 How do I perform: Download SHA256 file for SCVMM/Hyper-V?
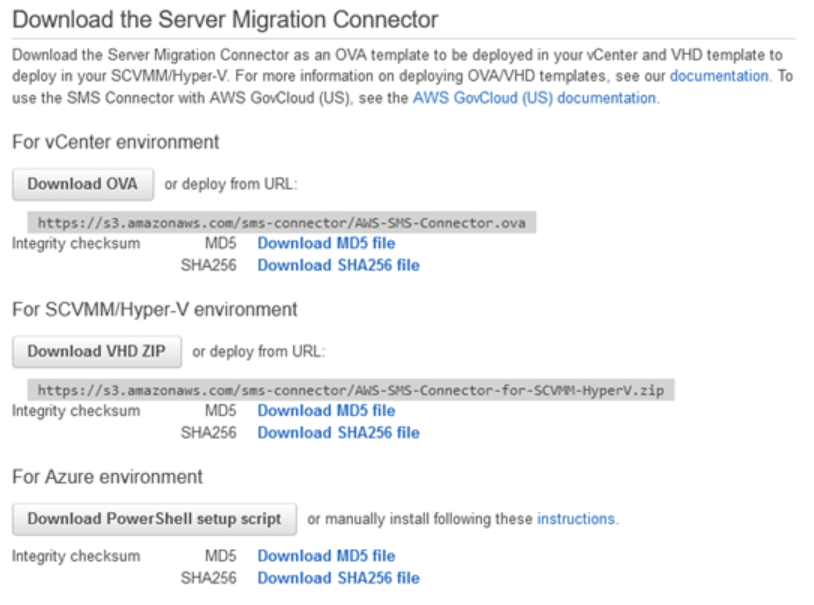(x=338, y=433)
